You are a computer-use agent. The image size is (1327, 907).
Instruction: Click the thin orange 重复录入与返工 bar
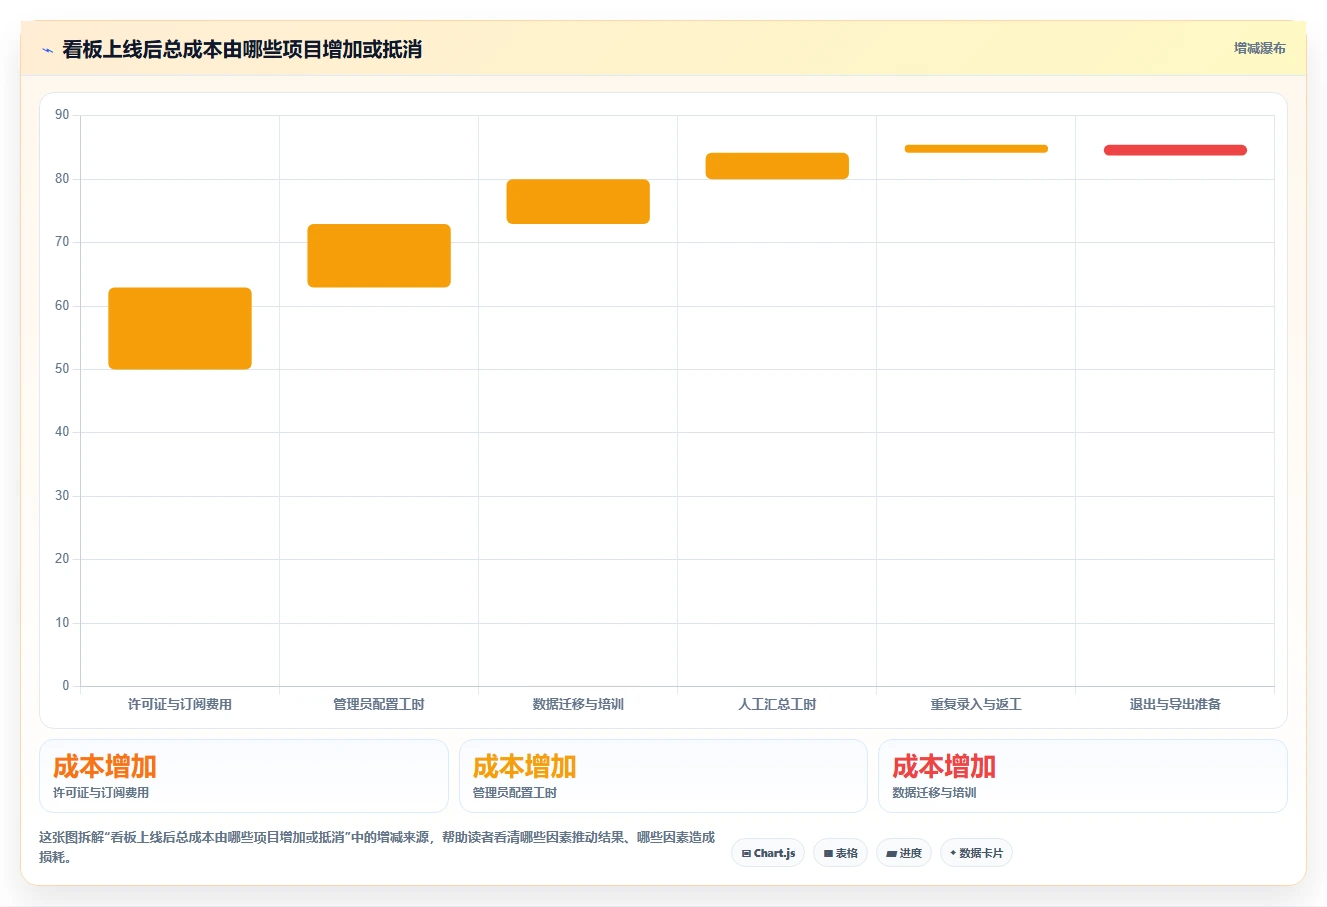[976, 149]
